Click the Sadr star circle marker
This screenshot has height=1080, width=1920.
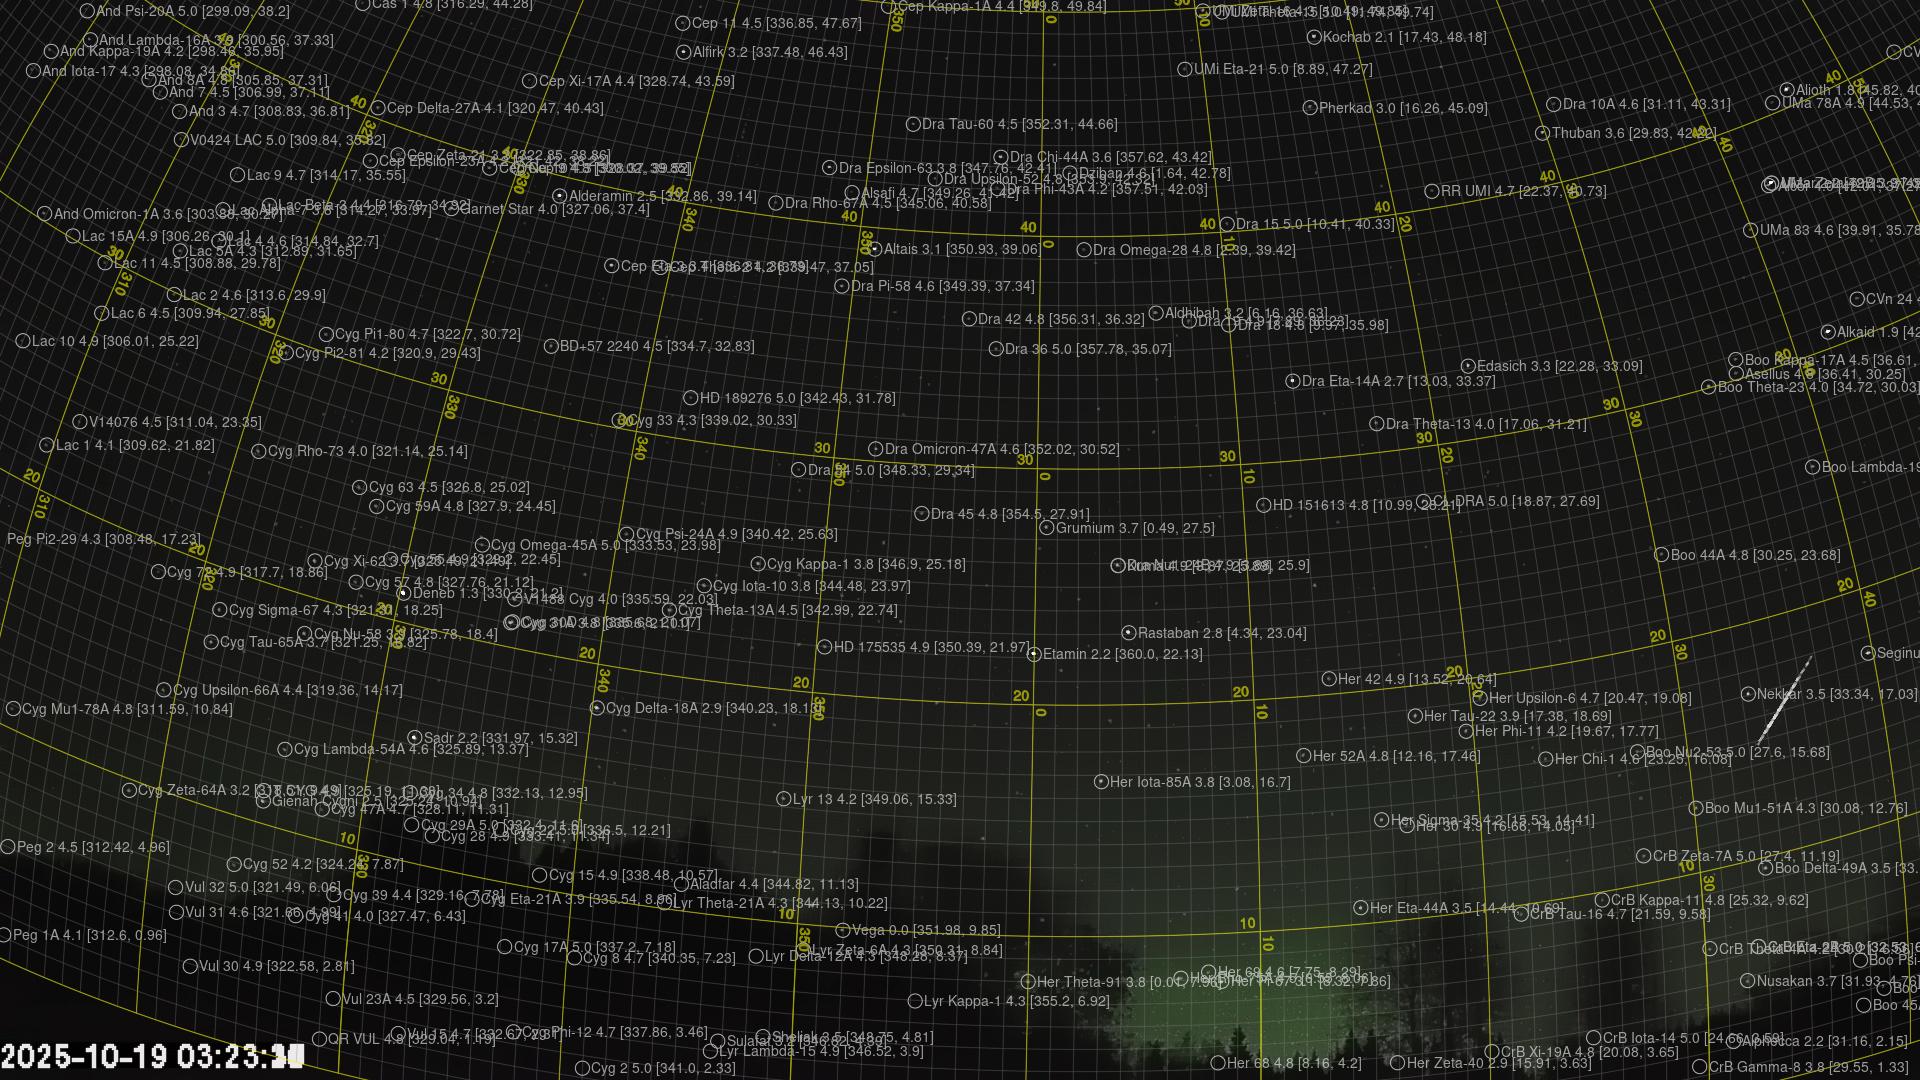(414, 738)
